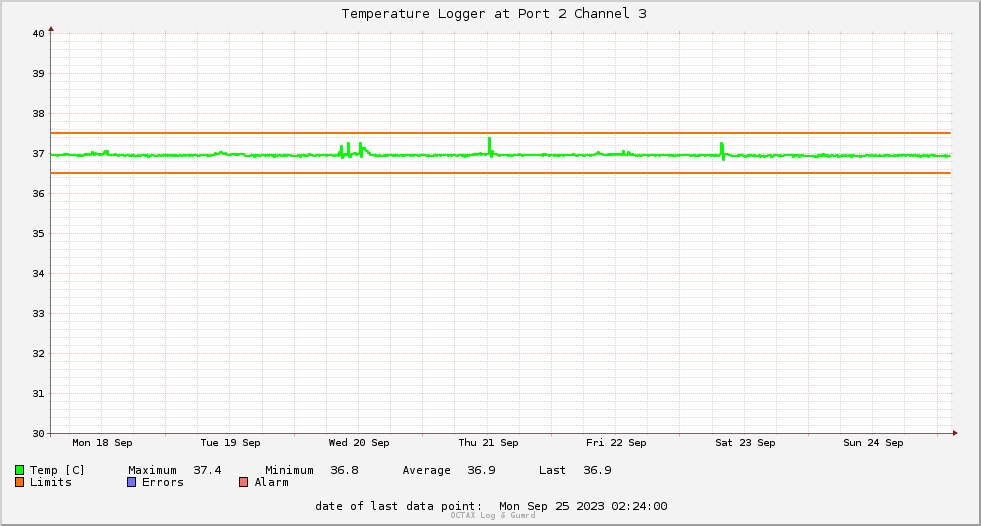Click the green Temp [C] legend swatch

point(19,470)
